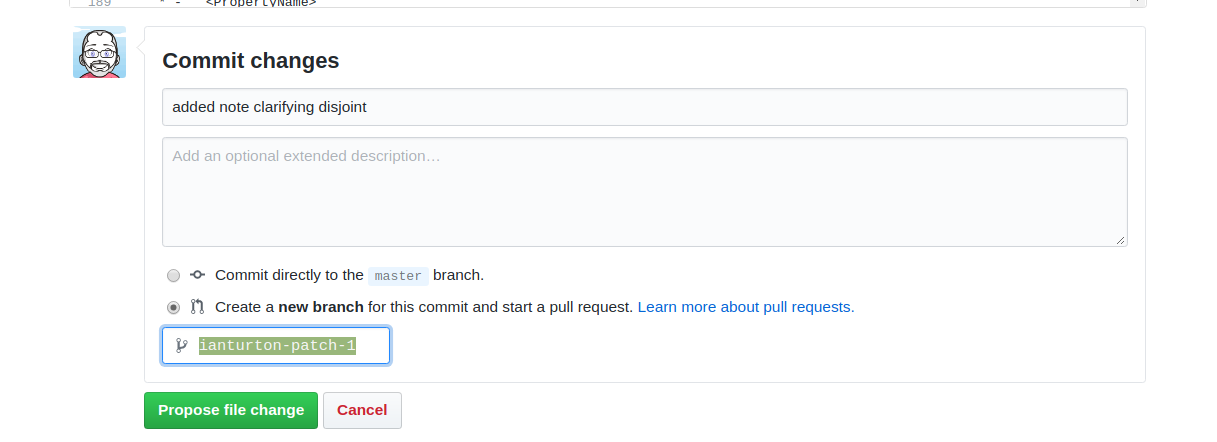Viewport: 1217px width, 442px height.
Task: Cancel the commit with the Cancel button
Action: click(362, 410)
